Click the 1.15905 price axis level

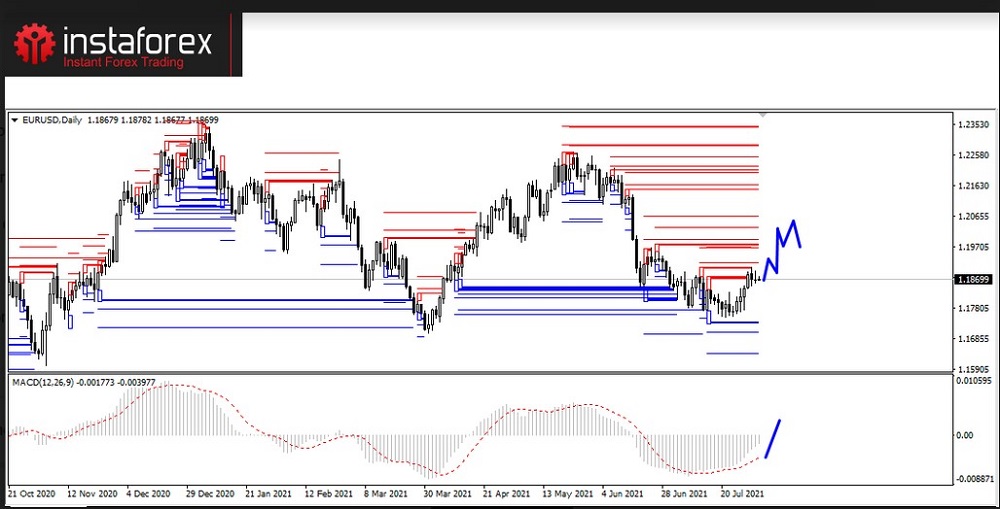[975, 369]
